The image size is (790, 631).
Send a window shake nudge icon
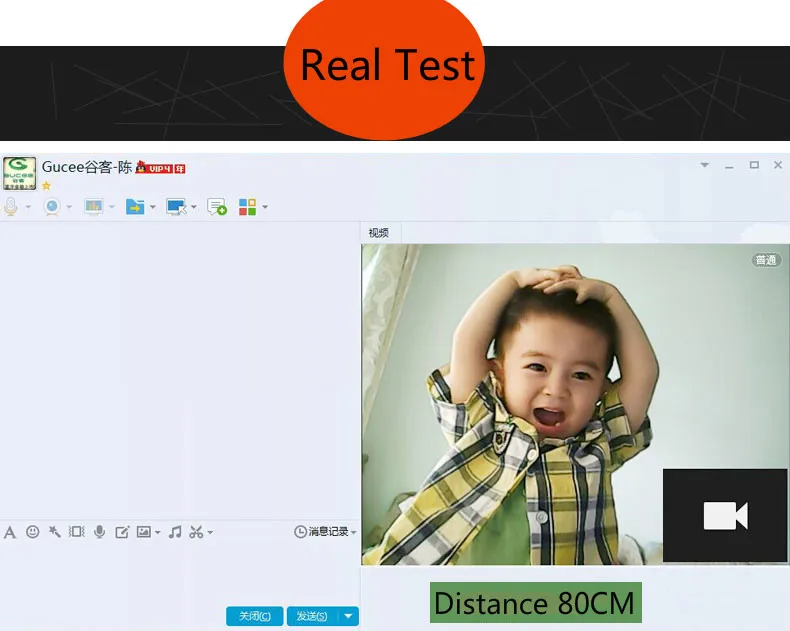77,532
